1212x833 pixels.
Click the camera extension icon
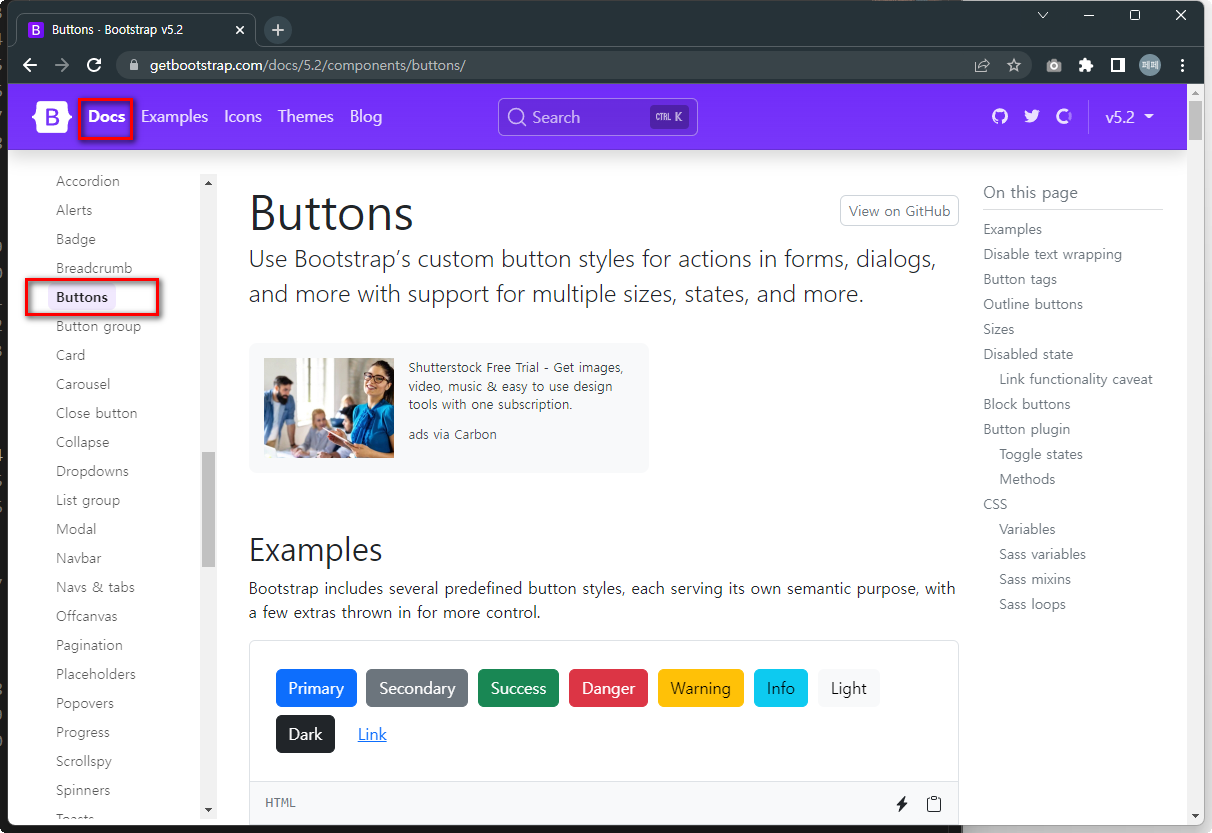[x=1054, y=65]
